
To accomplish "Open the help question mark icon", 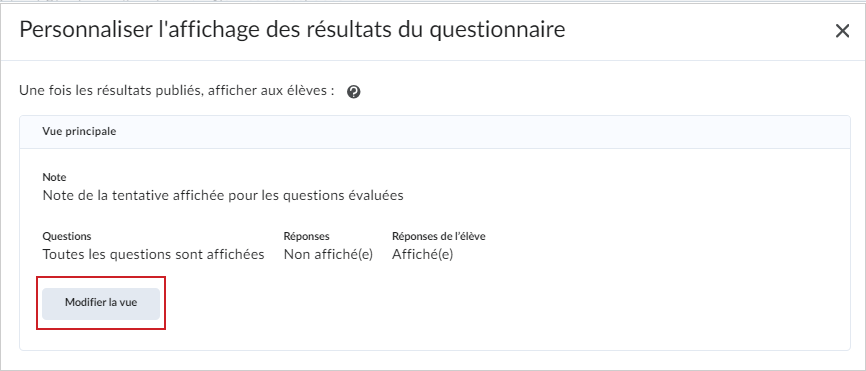I will (354, 92).
